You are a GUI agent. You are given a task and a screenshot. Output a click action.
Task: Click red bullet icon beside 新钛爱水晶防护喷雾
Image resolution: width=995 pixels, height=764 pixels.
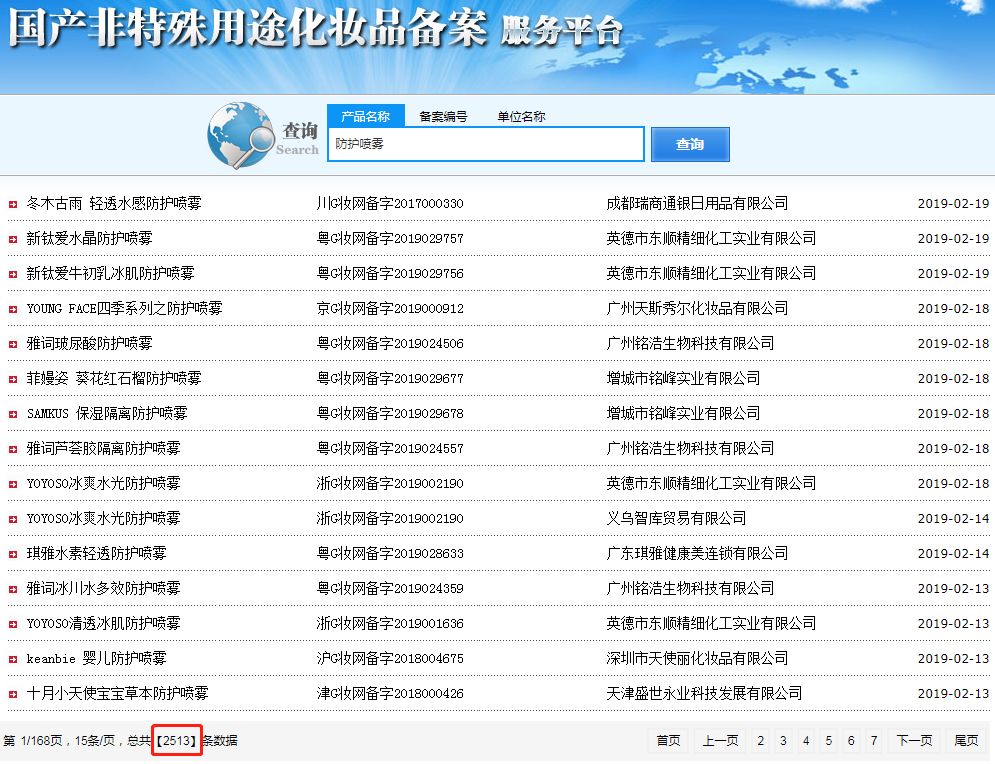coord(13,239)
